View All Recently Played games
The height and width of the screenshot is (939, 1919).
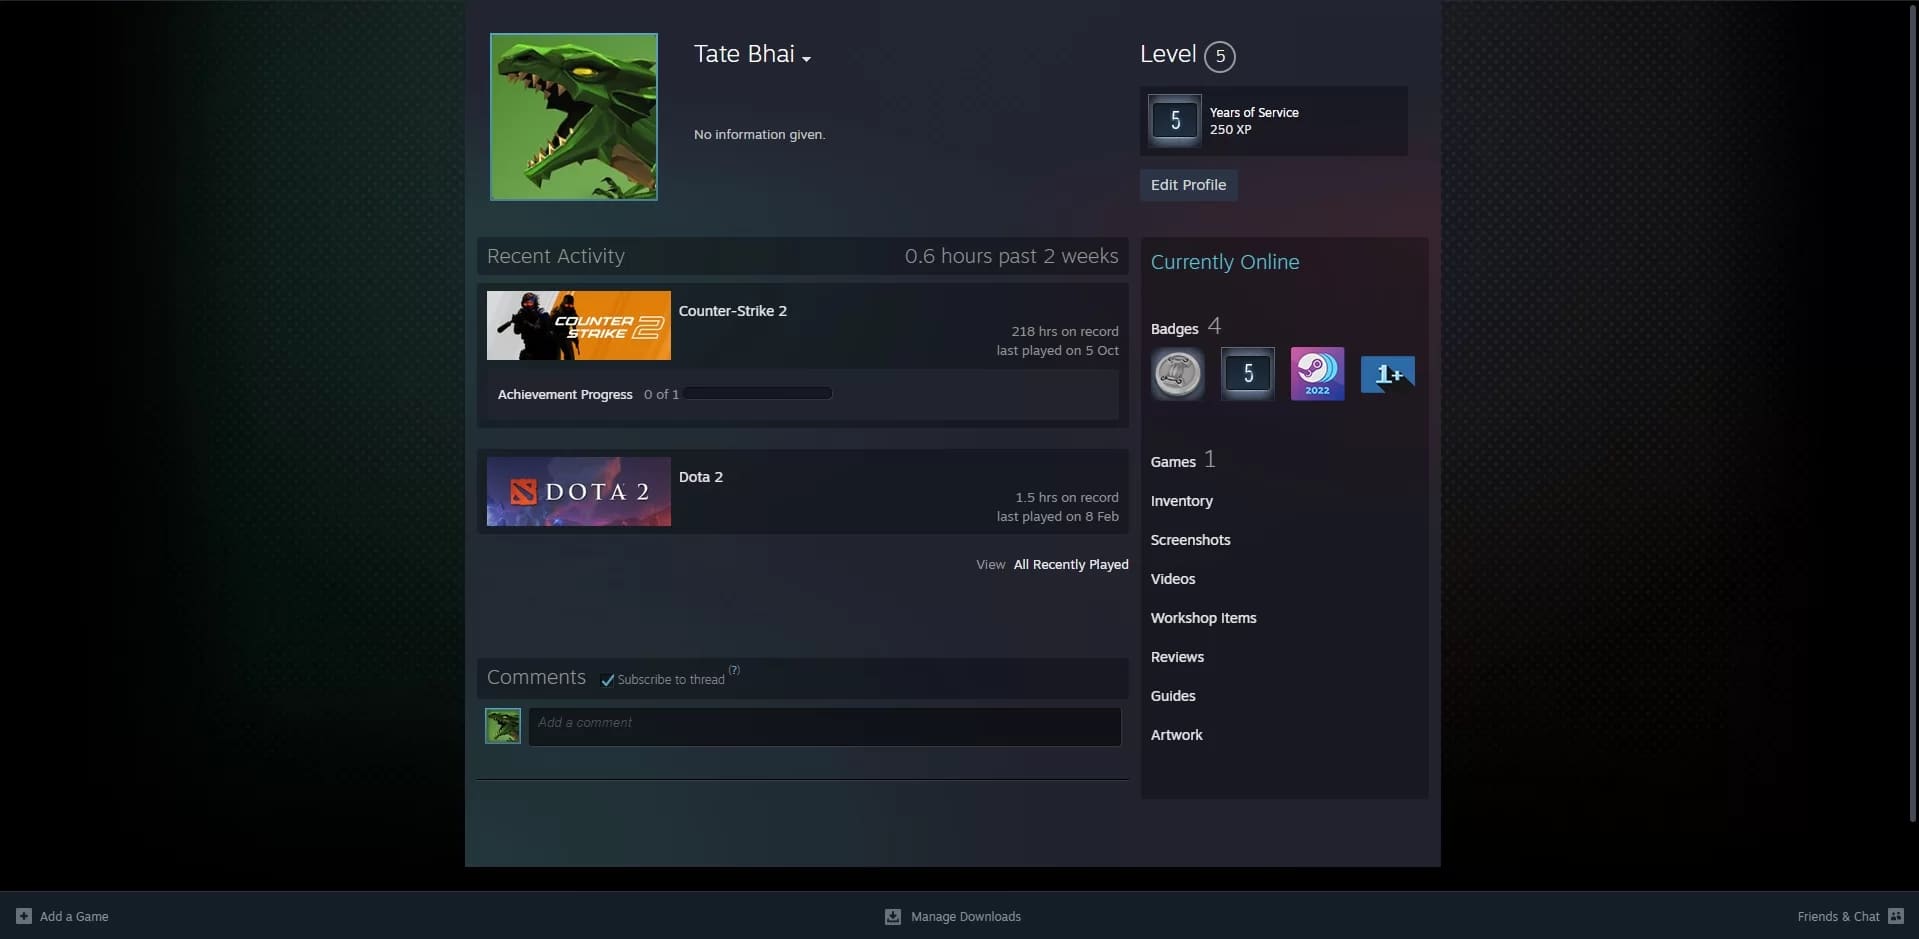[1071, 565]
